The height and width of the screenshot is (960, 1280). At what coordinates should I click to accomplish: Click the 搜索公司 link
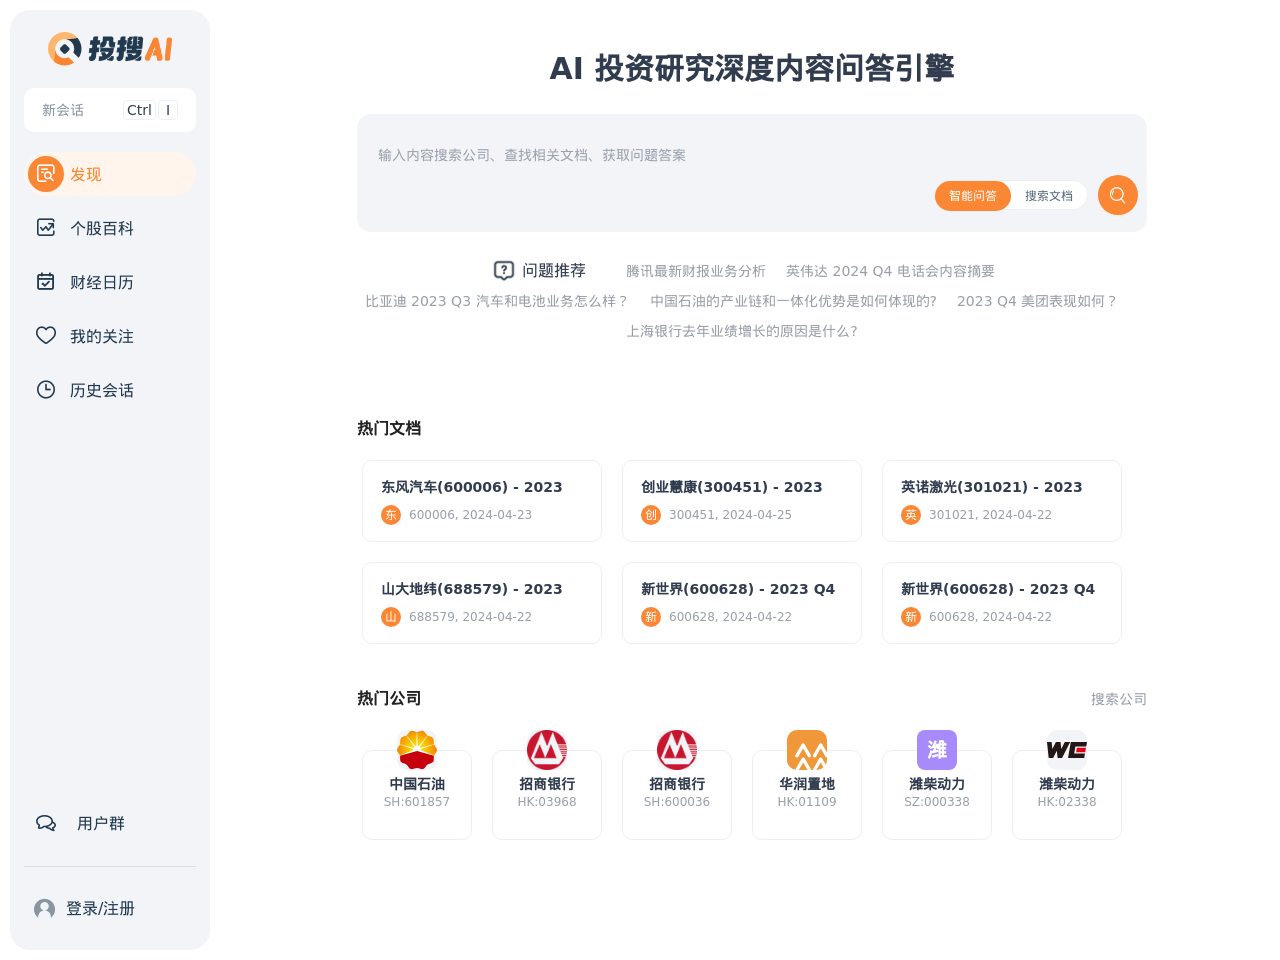1119,699
